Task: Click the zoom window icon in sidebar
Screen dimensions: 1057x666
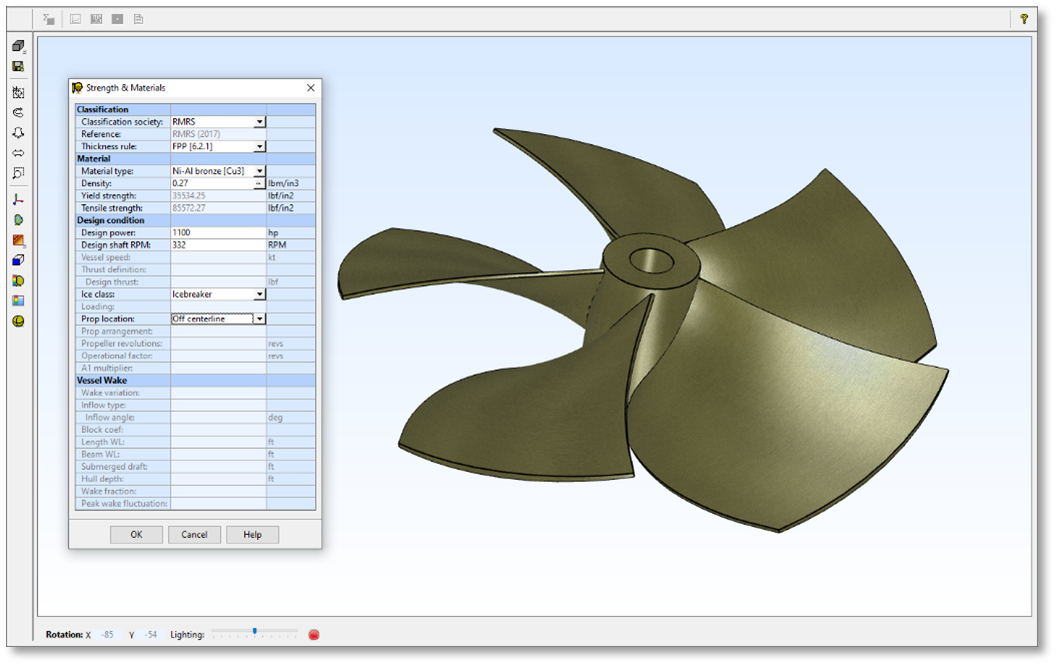Action: click(x=18, y=173)
